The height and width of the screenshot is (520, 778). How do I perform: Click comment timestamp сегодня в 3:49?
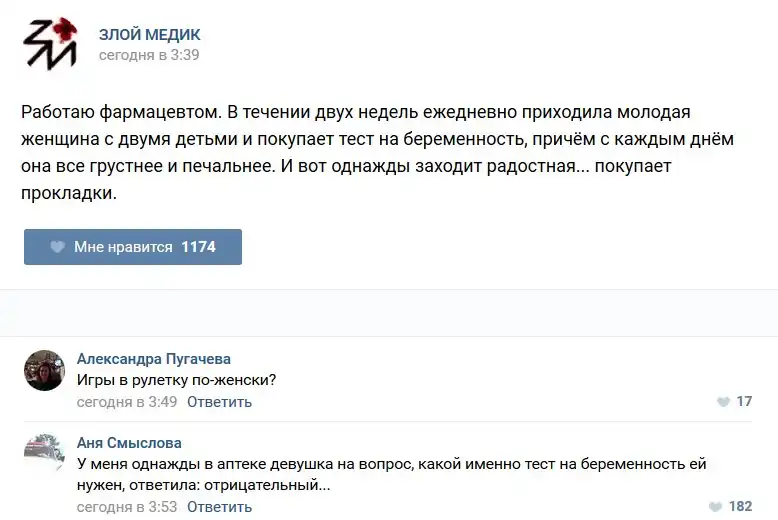click(x=127, y=402)
